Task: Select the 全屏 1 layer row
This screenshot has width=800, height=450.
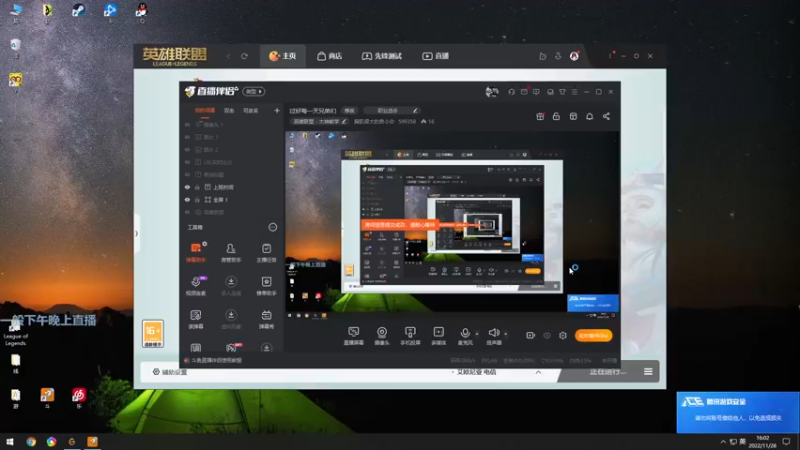Action: pyautogui.click(x=231, y=199)
